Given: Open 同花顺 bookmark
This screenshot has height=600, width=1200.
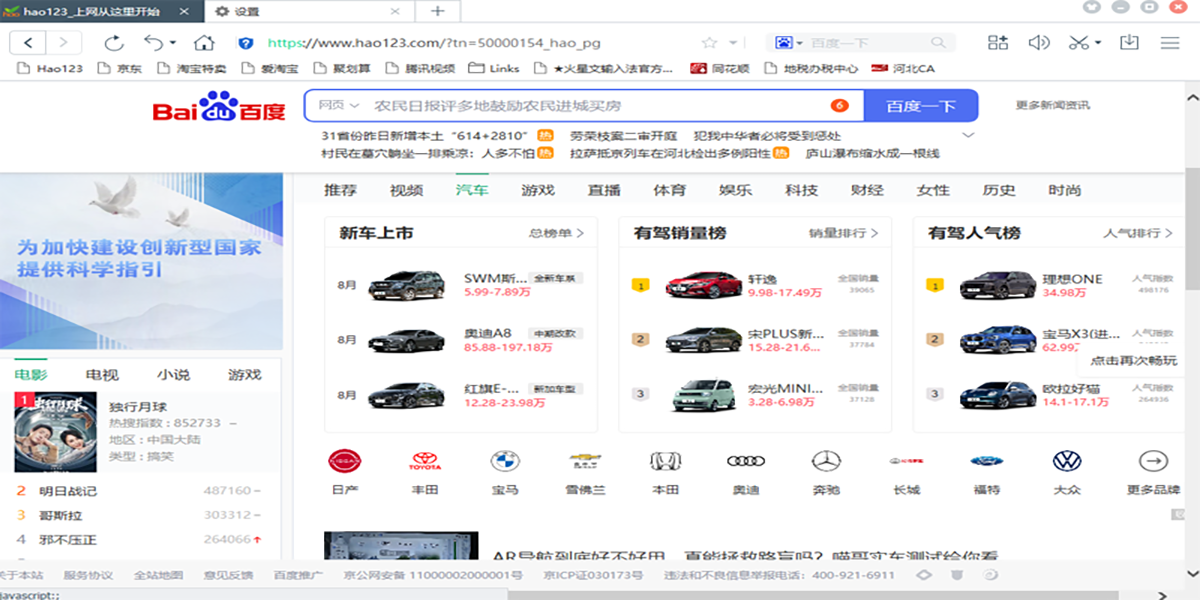Looking at the screenshot, I should 720,69.
